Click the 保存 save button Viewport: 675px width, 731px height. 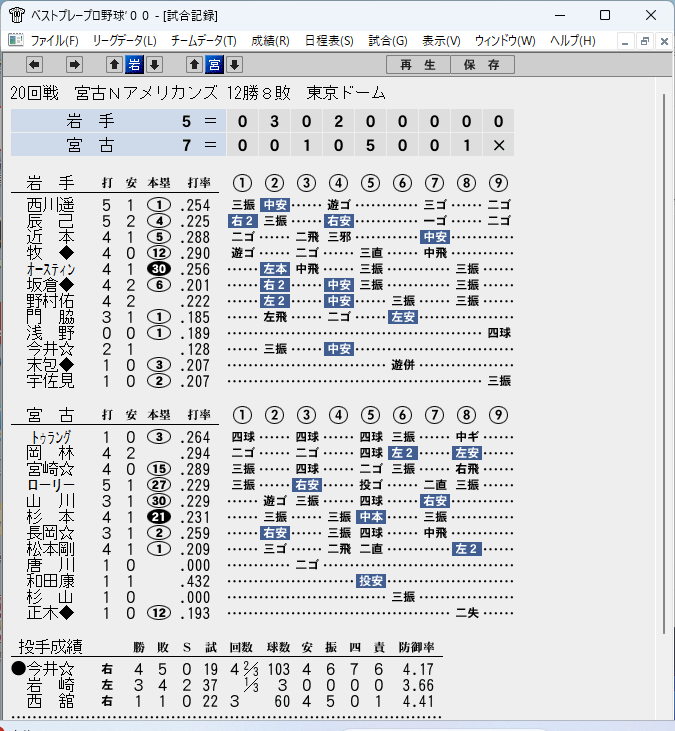pos(482,64)
